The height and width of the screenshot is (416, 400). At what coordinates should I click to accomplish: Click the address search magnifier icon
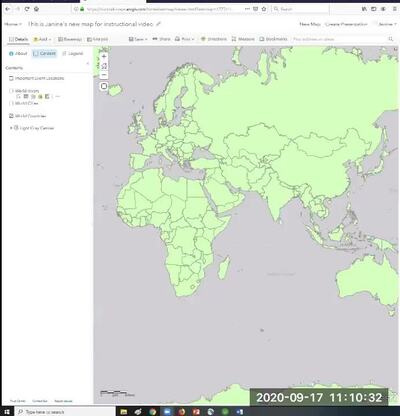coord(390,39)
